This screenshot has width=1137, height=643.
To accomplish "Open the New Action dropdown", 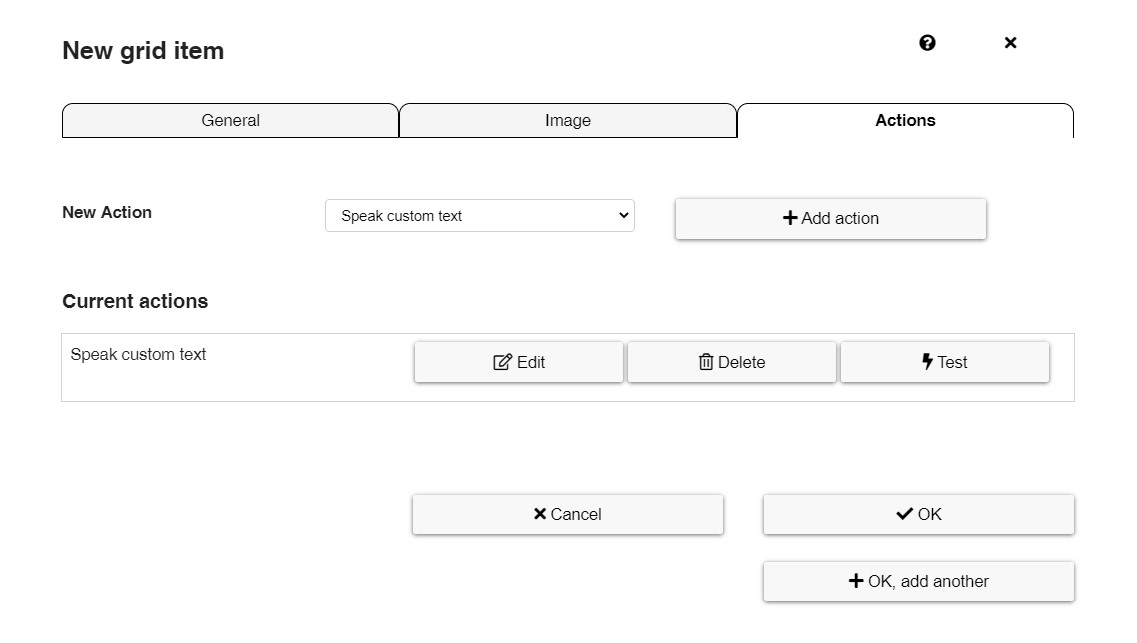I will click(479, 215).
